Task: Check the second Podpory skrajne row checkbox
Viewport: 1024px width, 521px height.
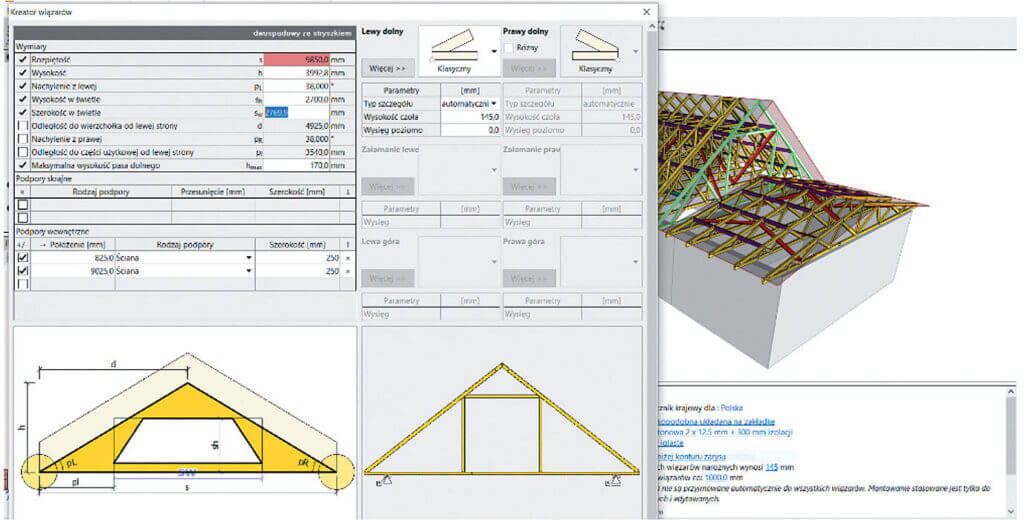Action: pos(23,217)
